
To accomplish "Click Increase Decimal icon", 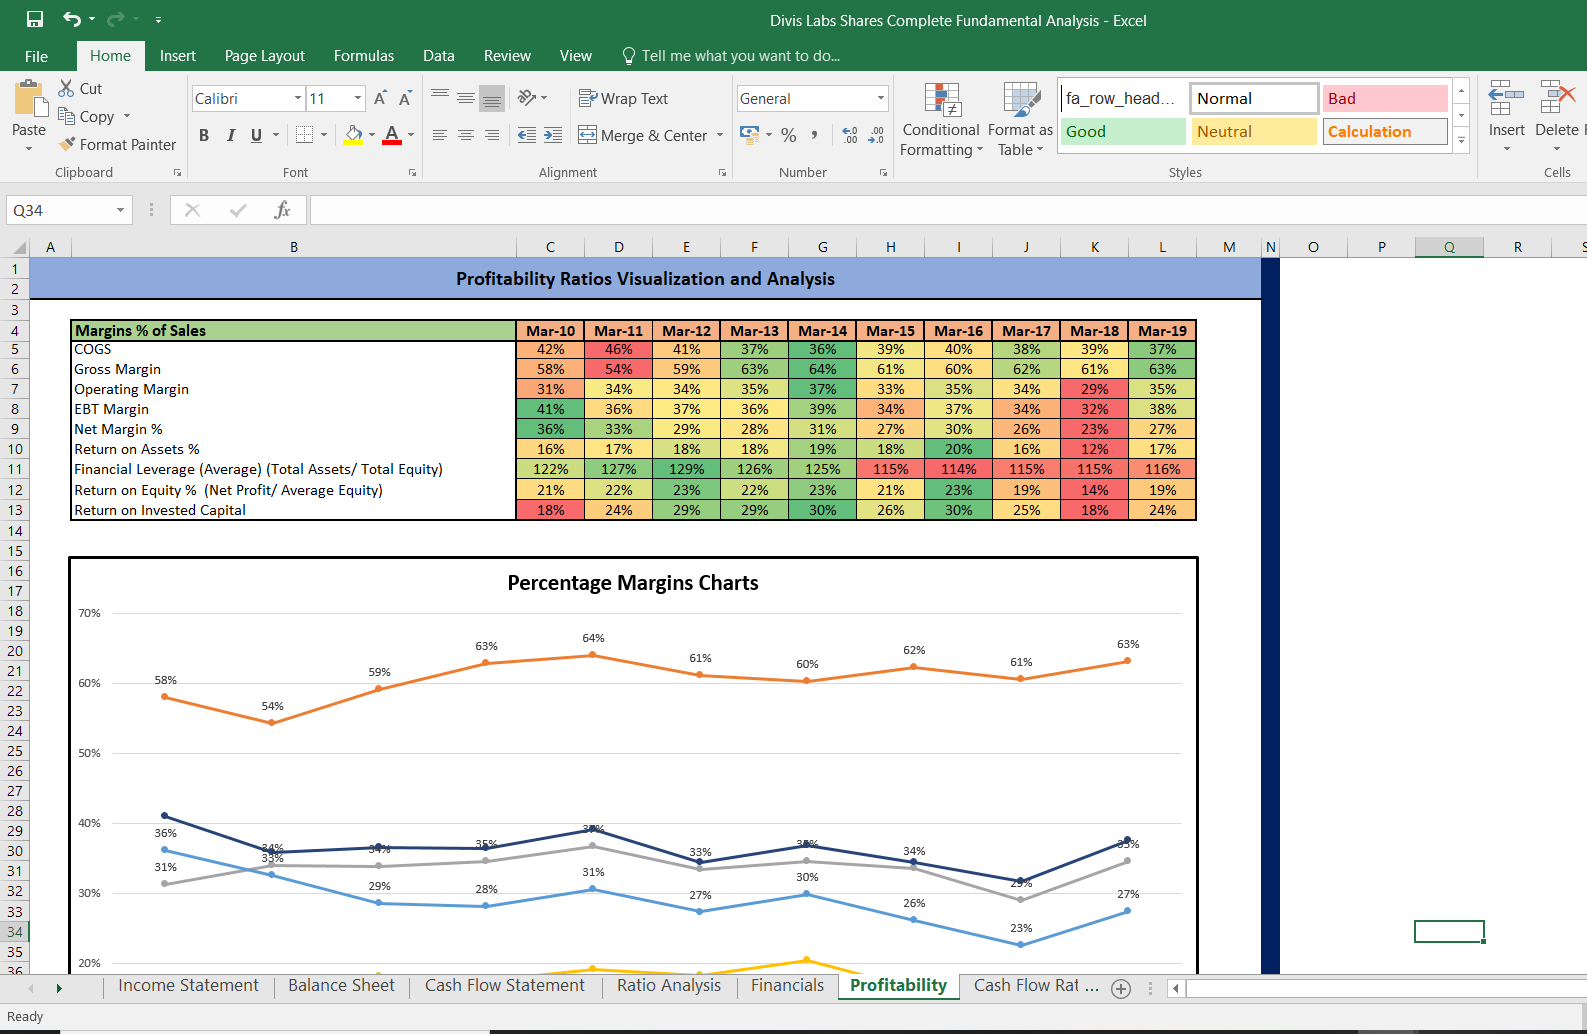I will (x=850, y=134).
